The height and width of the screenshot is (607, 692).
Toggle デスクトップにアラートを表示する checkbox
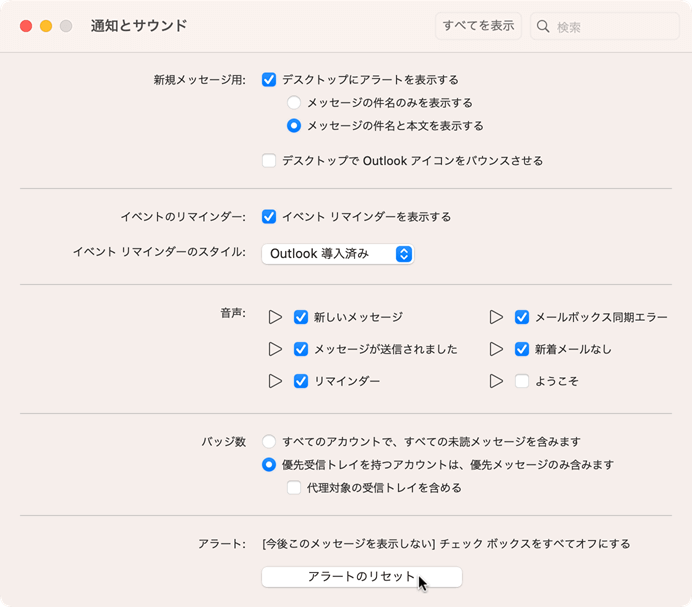point(269,79)
